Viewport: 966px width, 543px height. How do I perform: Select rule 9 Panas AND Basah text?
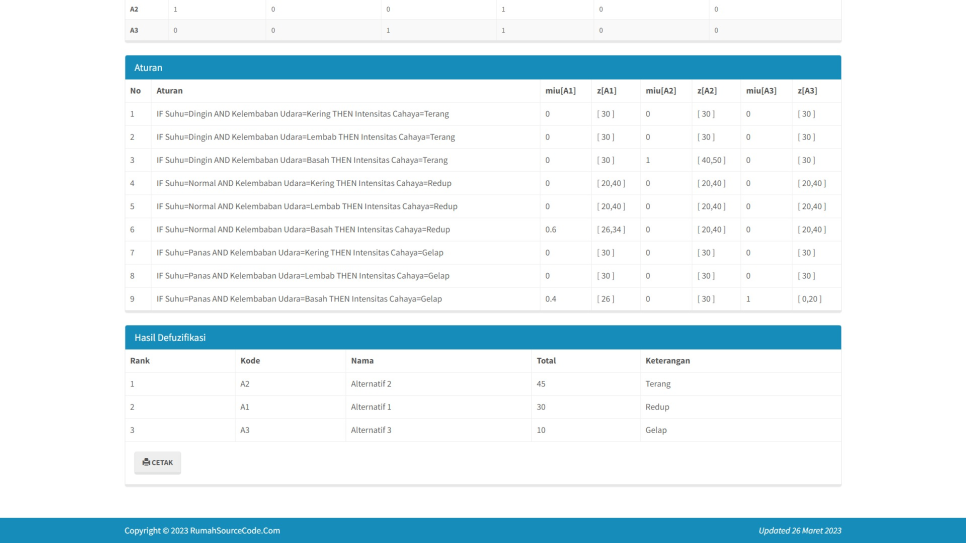click(299, 299)
